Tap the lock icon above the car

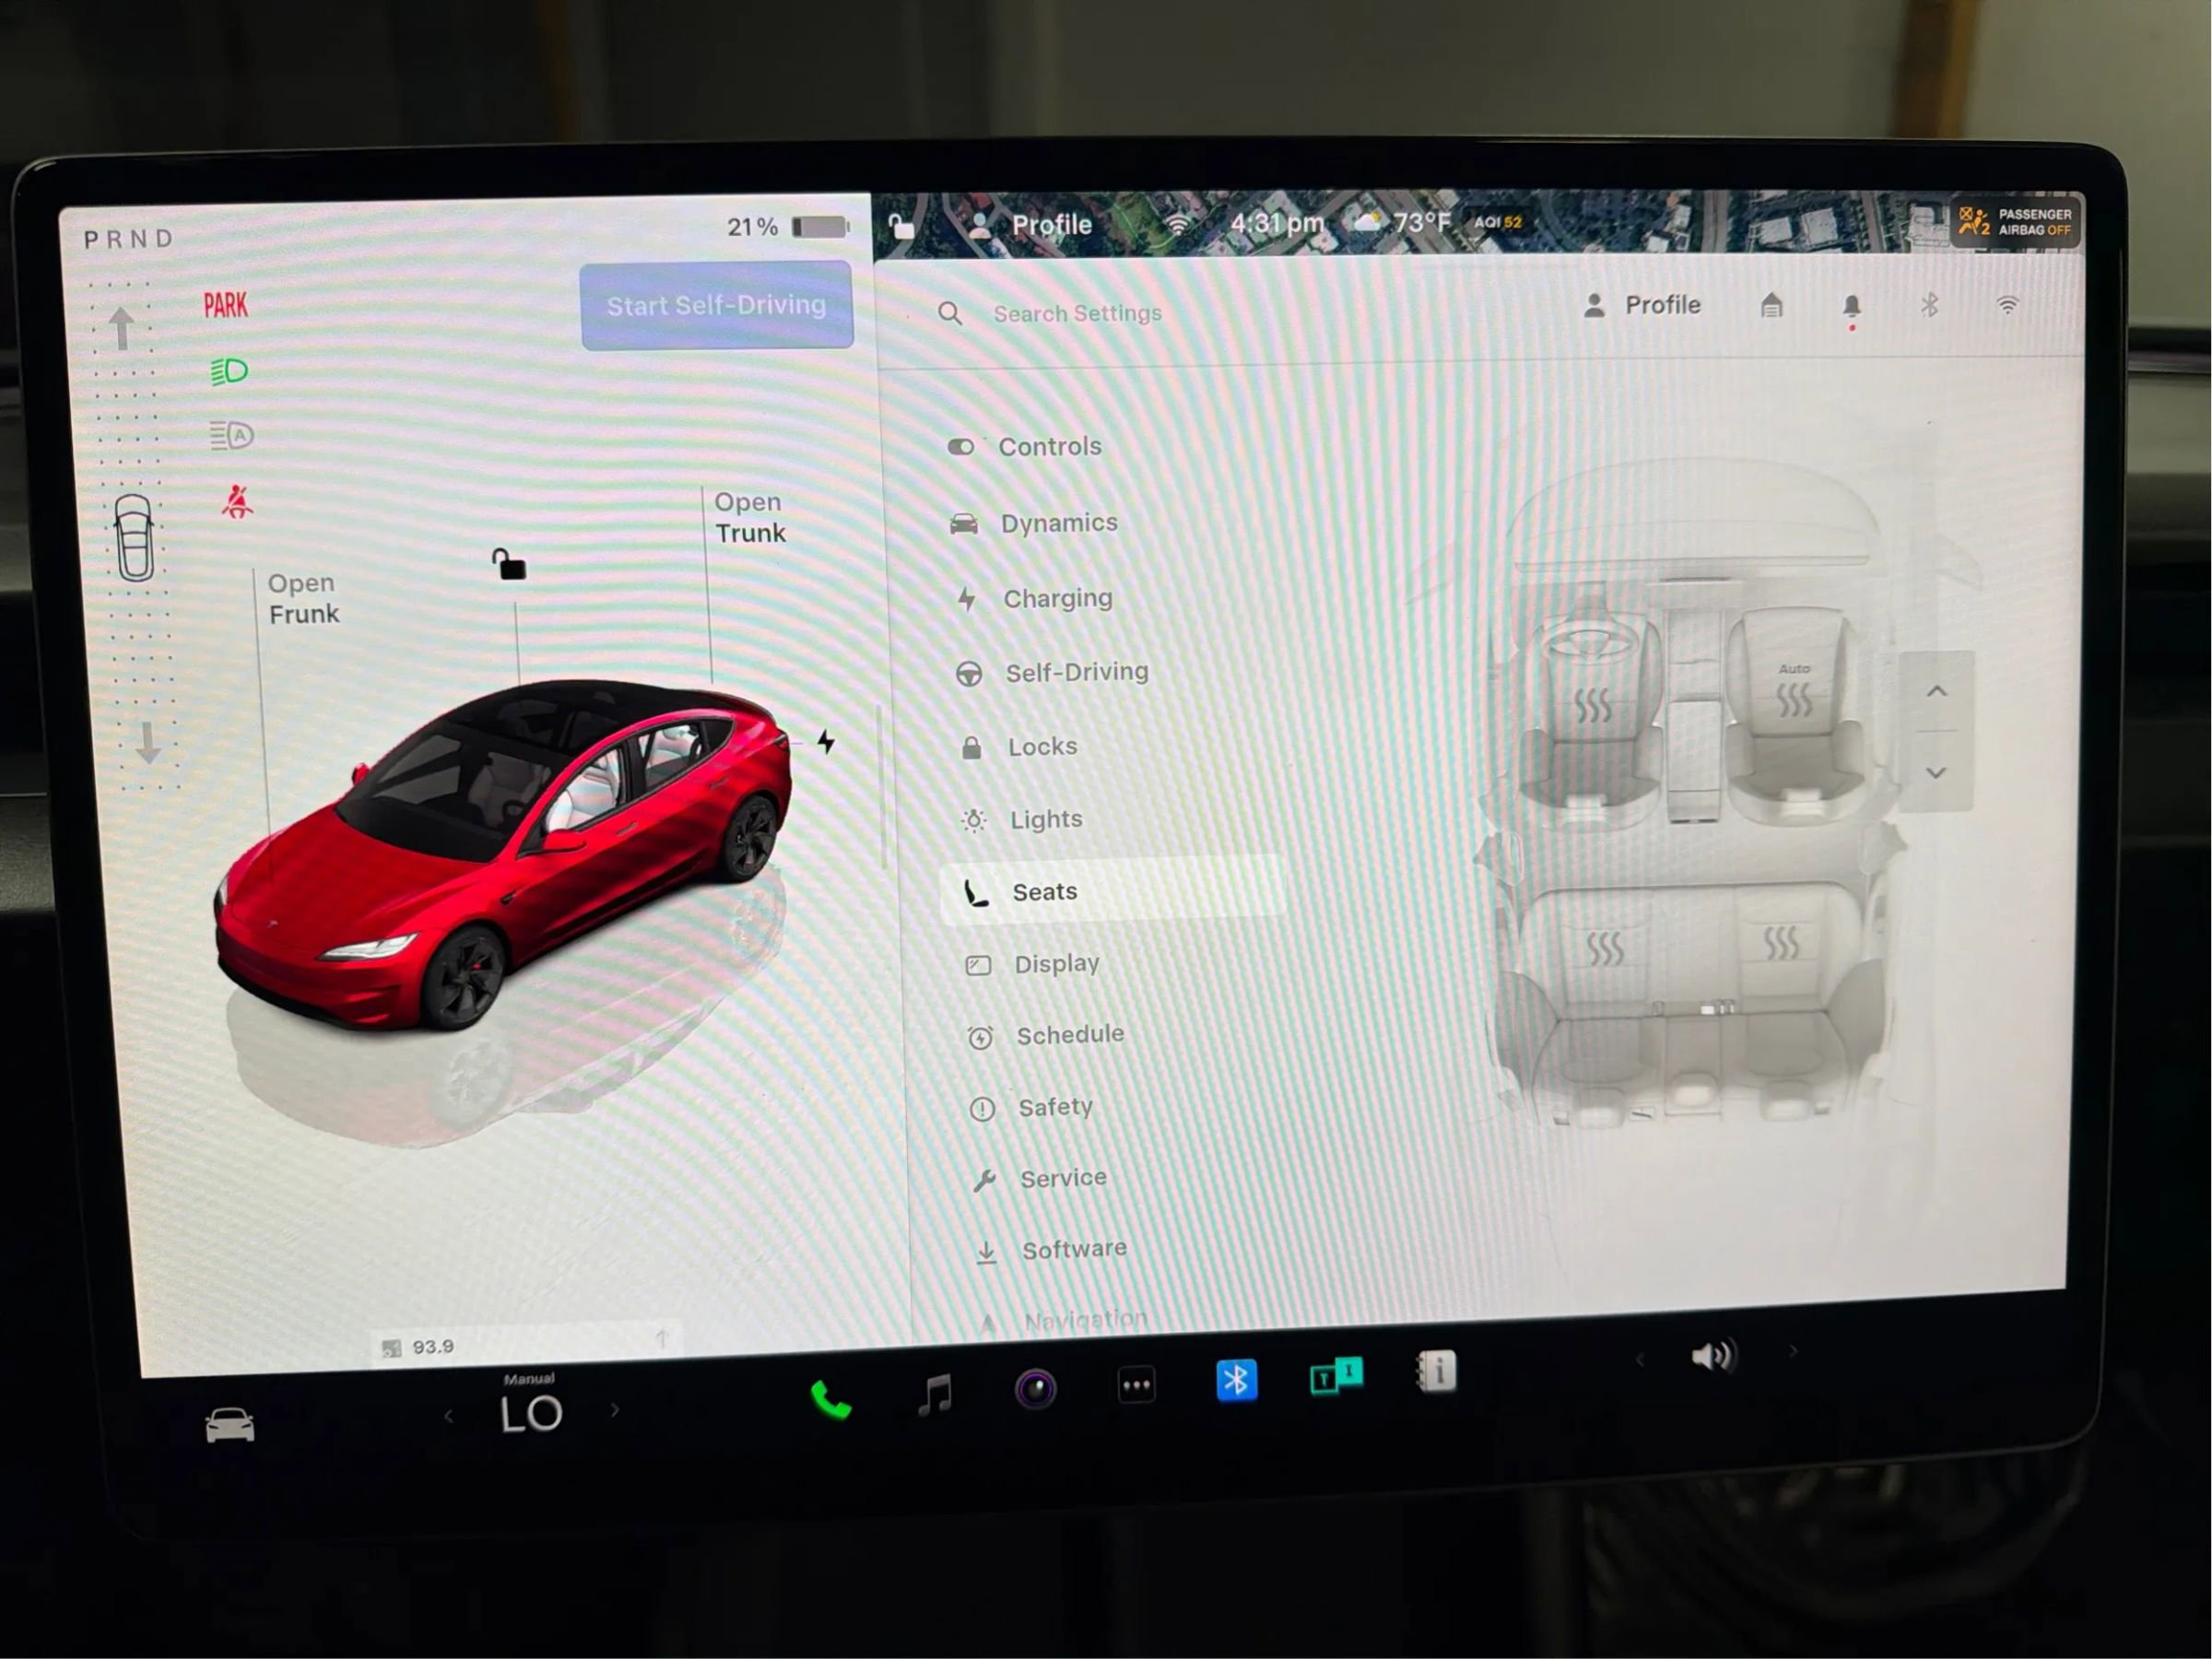tap(510, 566)
